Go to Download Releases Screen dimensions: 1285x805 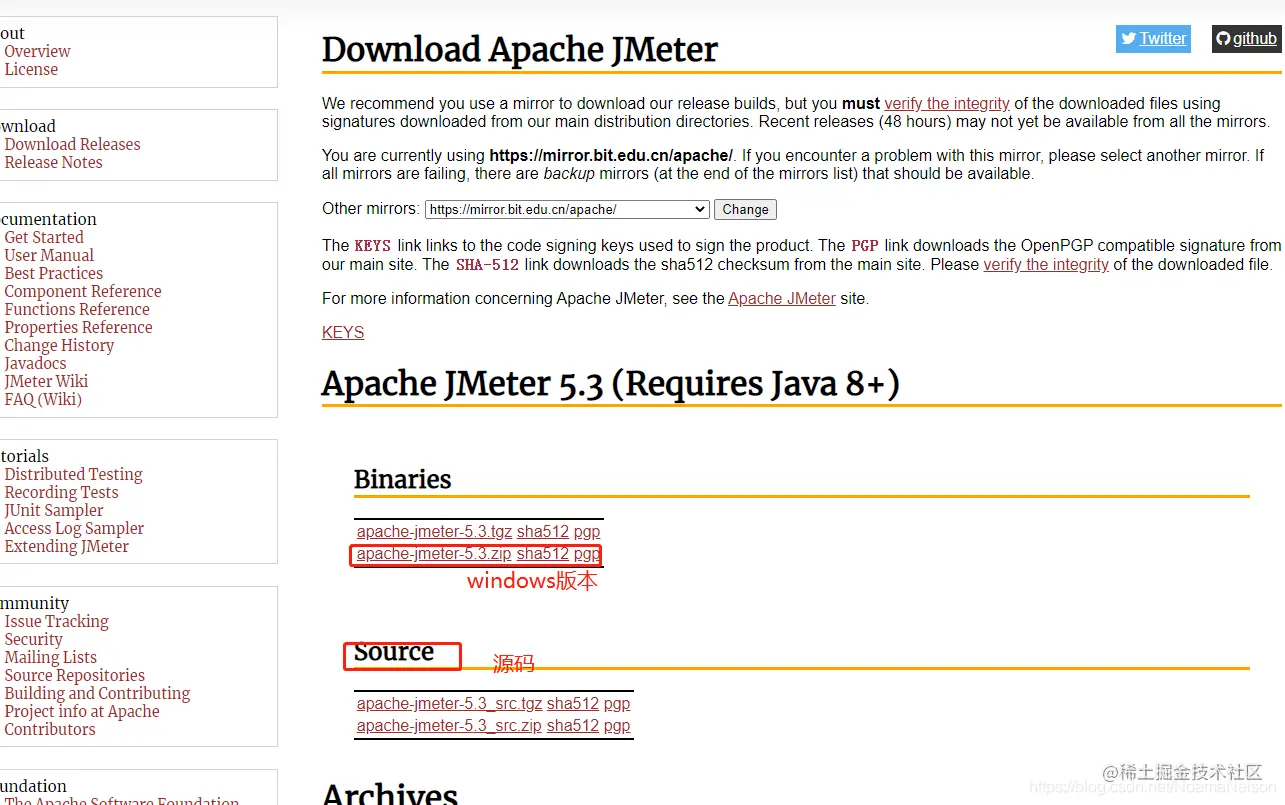tap(72, 144)
